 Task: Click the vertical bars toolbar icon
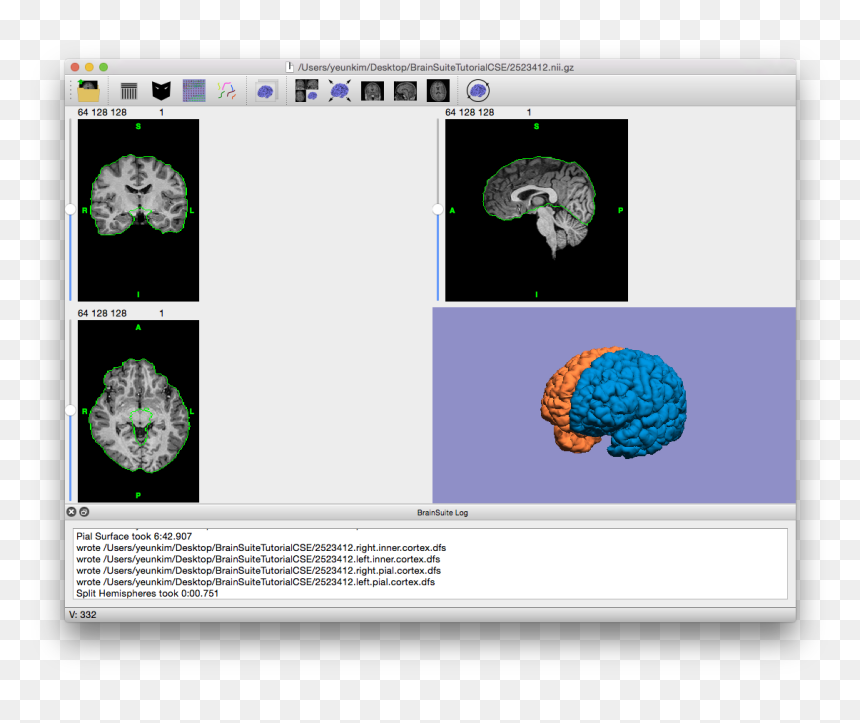129,91
